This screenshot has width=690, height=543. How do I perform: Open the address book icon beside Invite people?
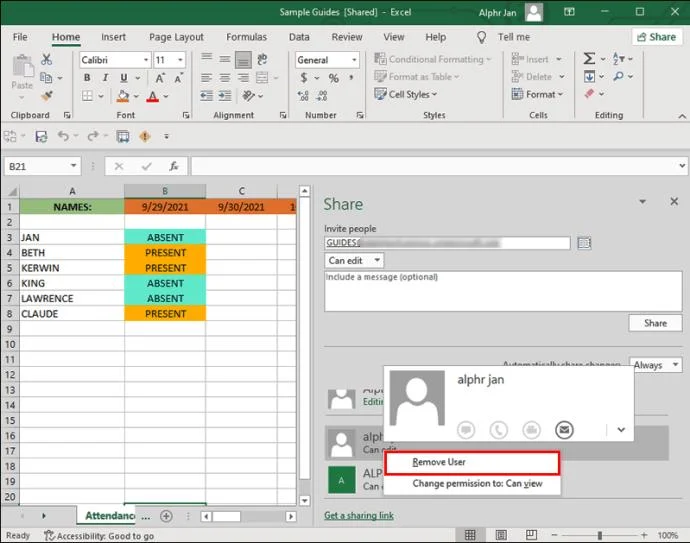[584, 243]
